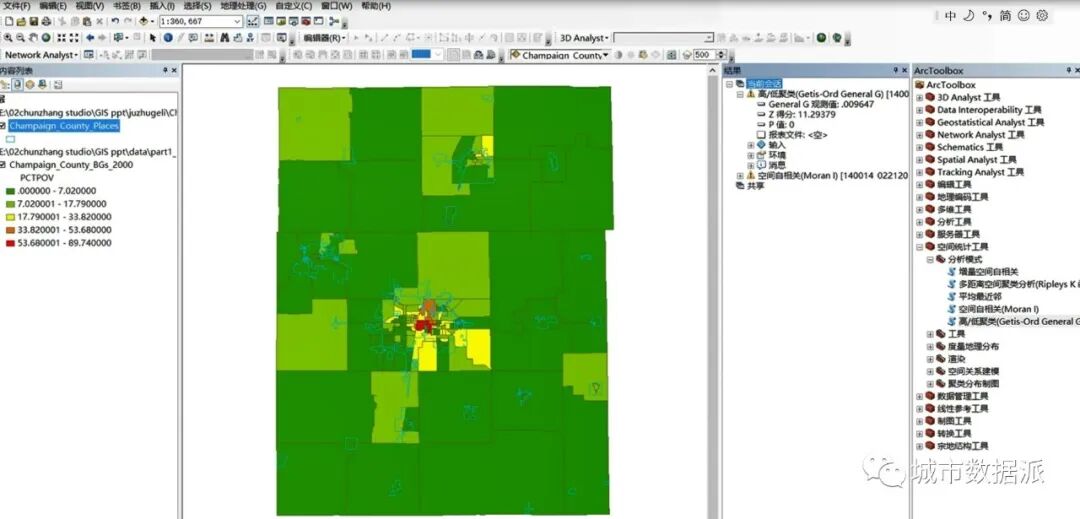Go back to previous extent arrow
Screen dimensions: 1080x519
(90, 38)
